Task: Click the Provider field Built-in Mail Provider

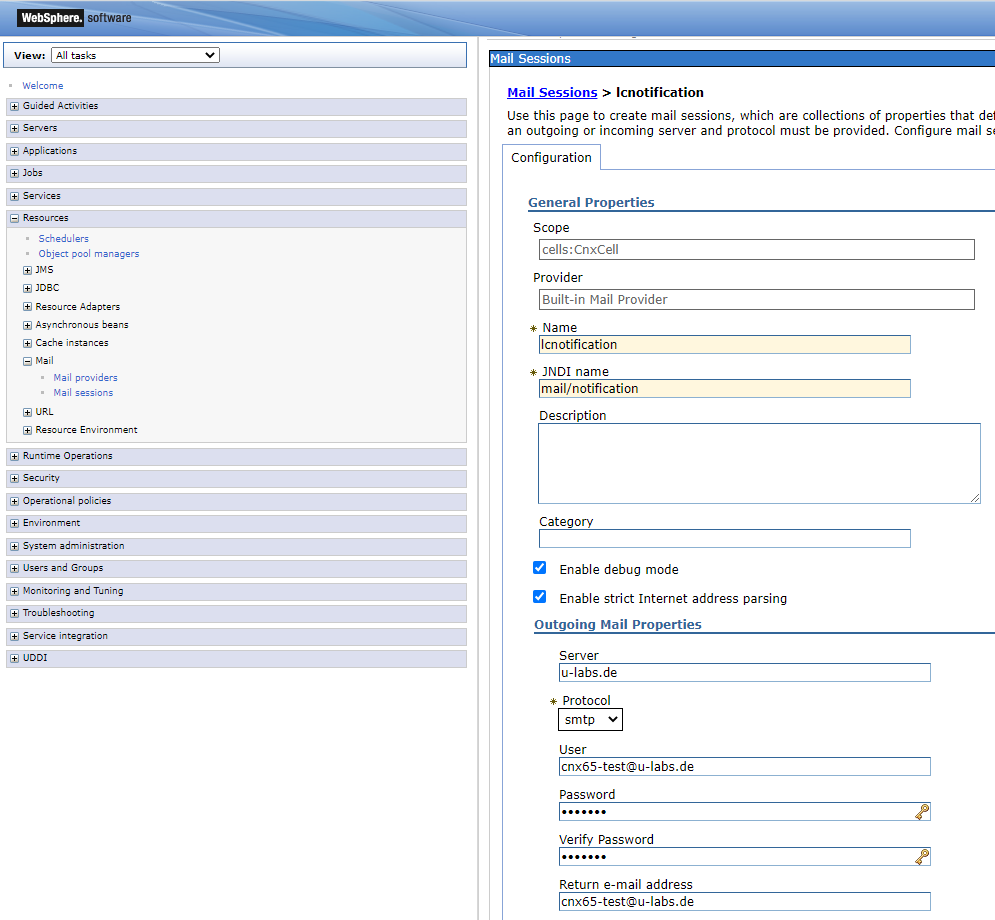Action: (x=756, y=299)
